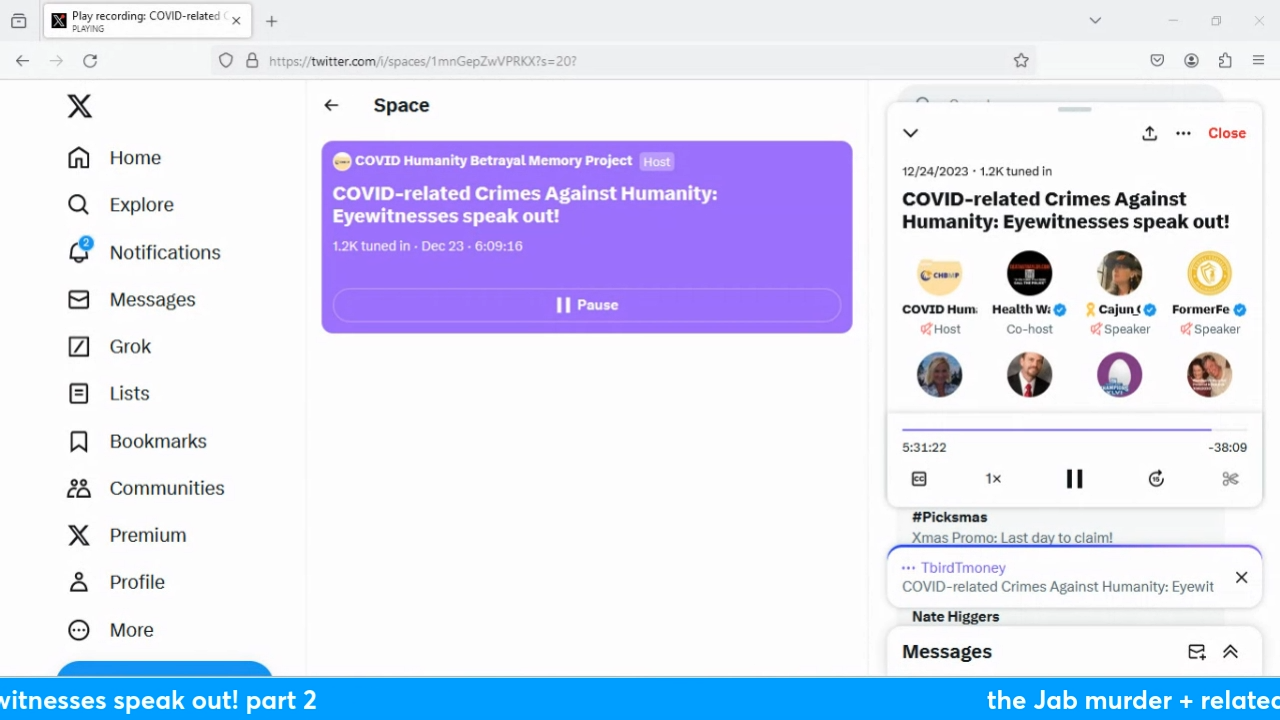
Task: Open the three-dot more options in Space panel
Action: 1183,133
